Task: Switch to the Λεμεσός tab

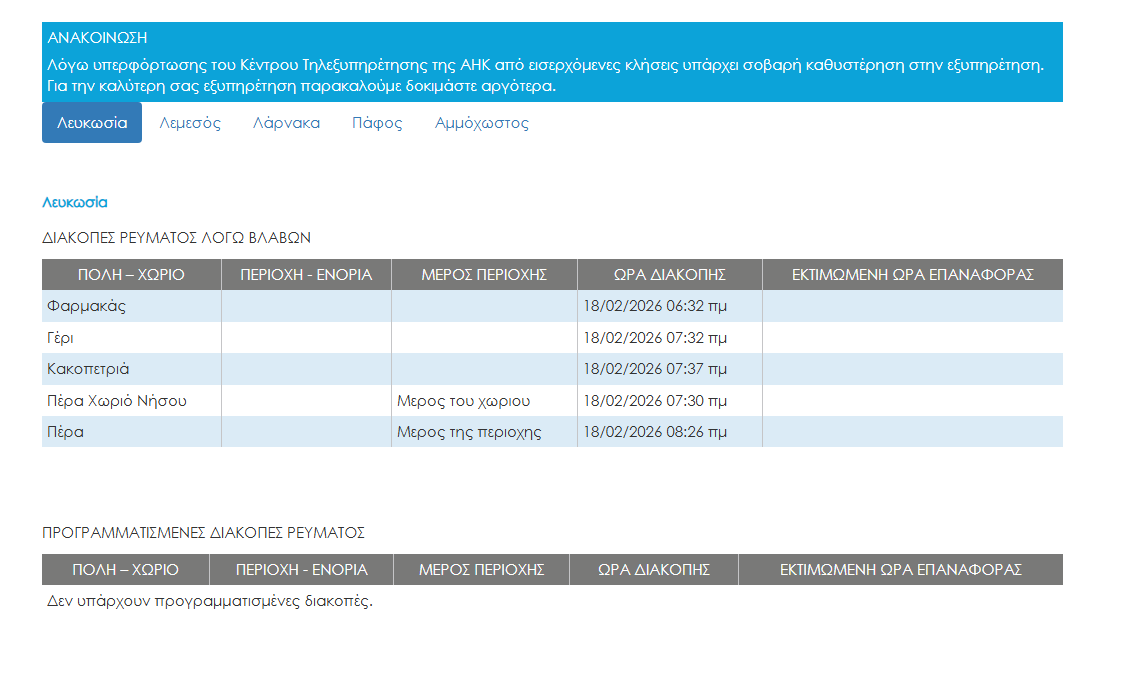Action: (x=190, y=123)
